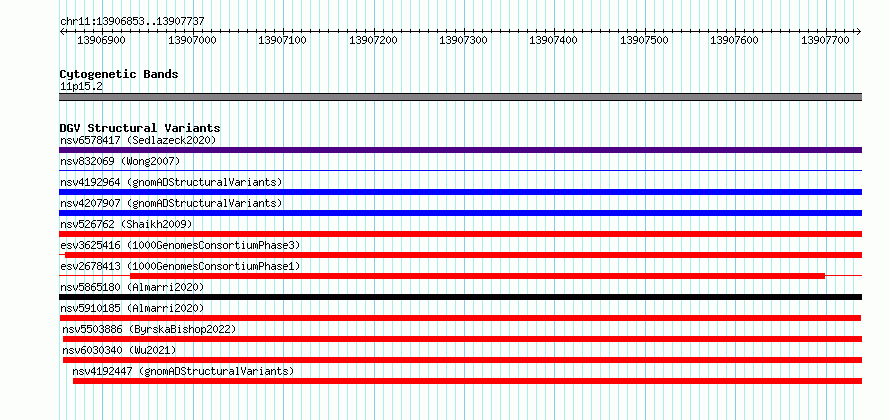Screen dimensions: 890x420
Task: Click ruler position 13907400
Action: [x=554, y=40]
